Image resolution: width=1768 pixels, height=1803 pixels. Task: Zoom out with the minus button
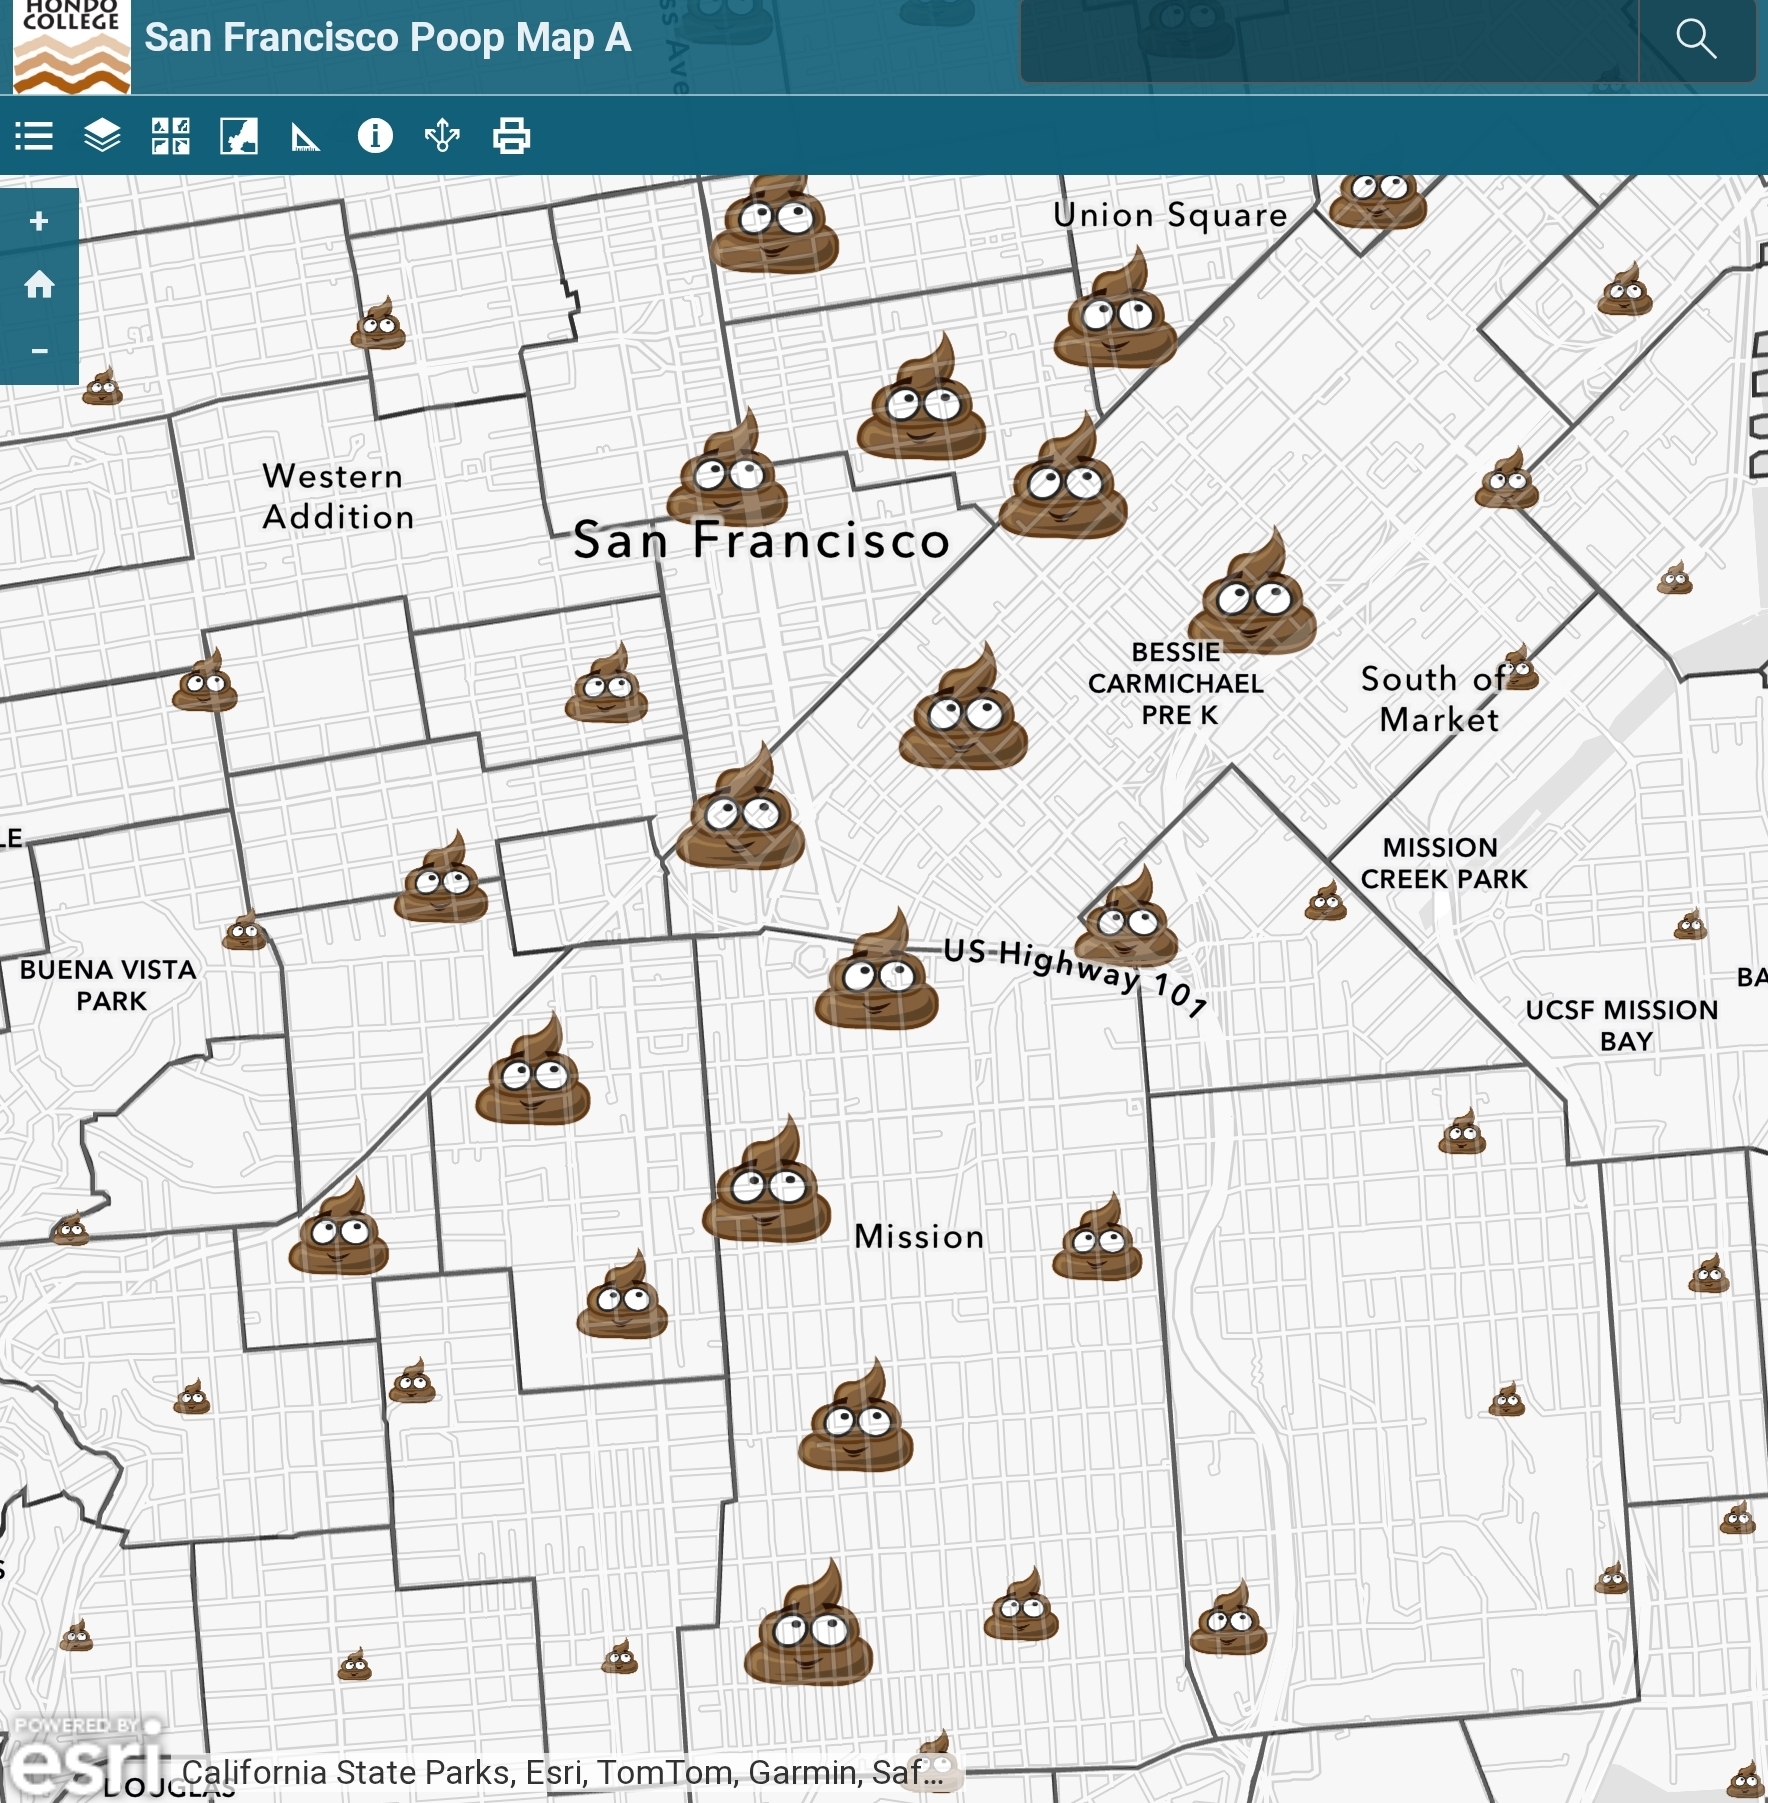(39, 351)
